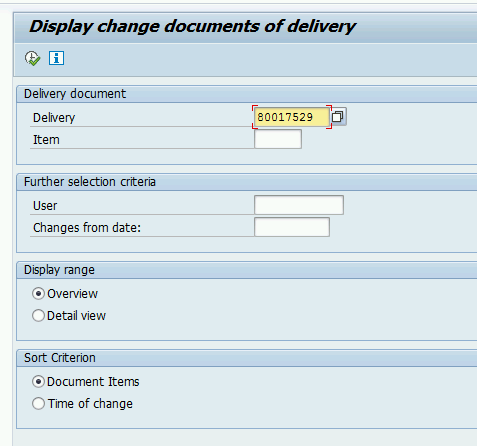
Task: Click the Changes from date field
Action: [x=292, y=227]
